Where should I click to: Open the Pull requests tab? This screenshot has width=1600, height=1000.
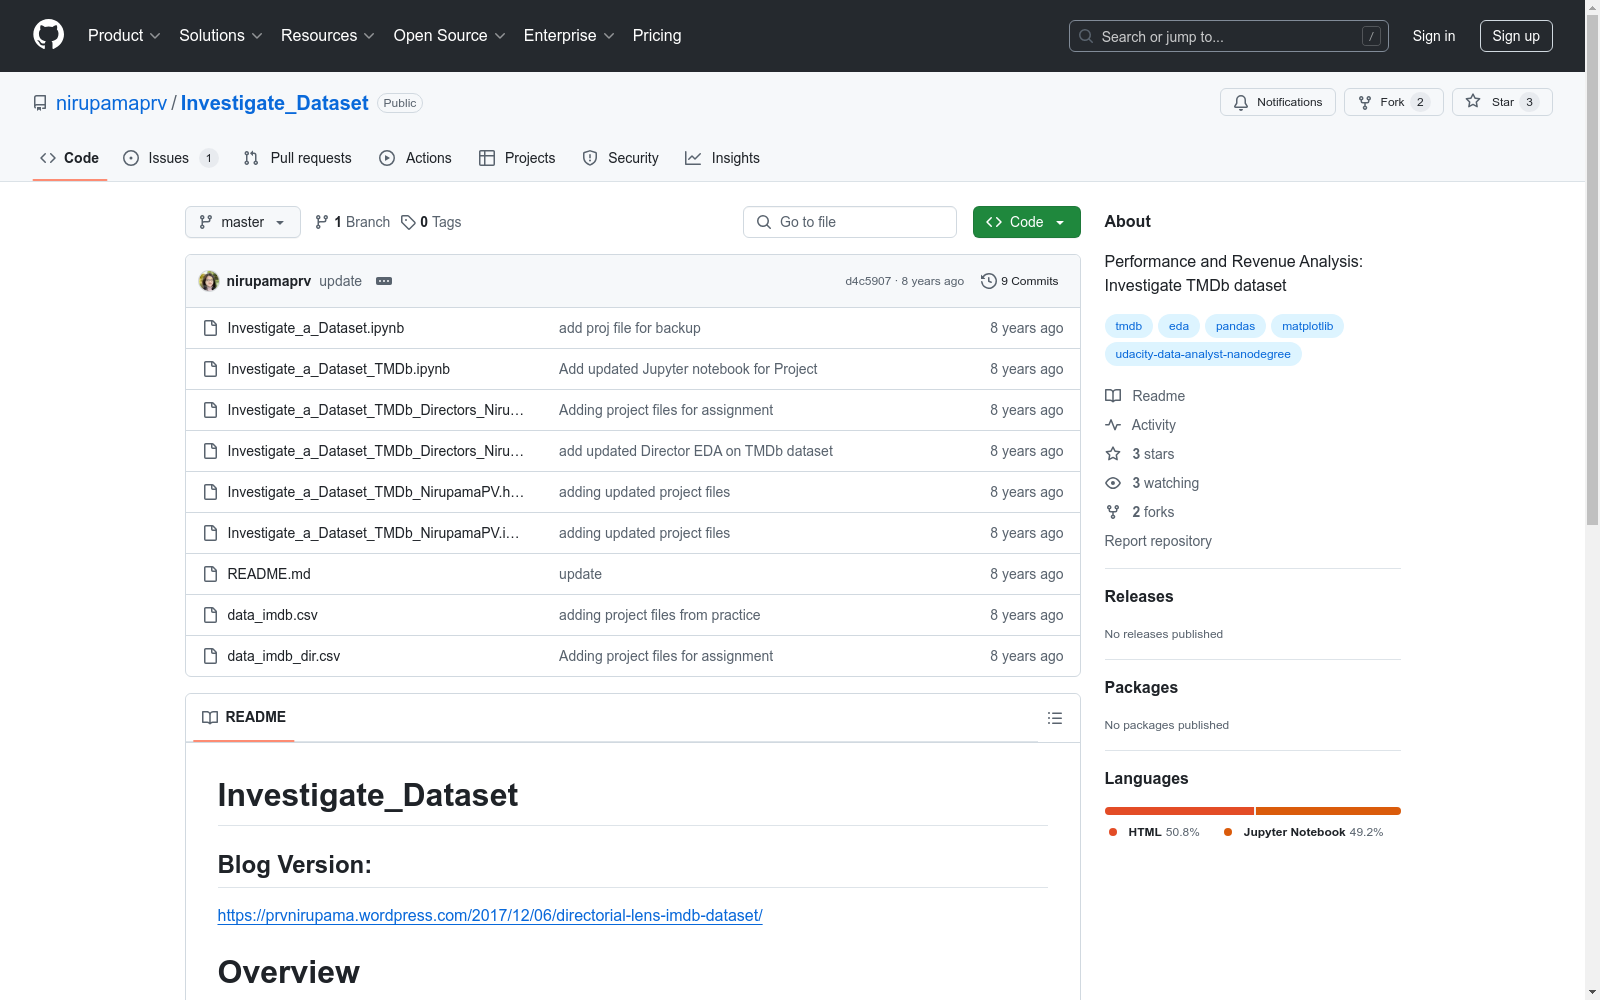pos(298,158)
